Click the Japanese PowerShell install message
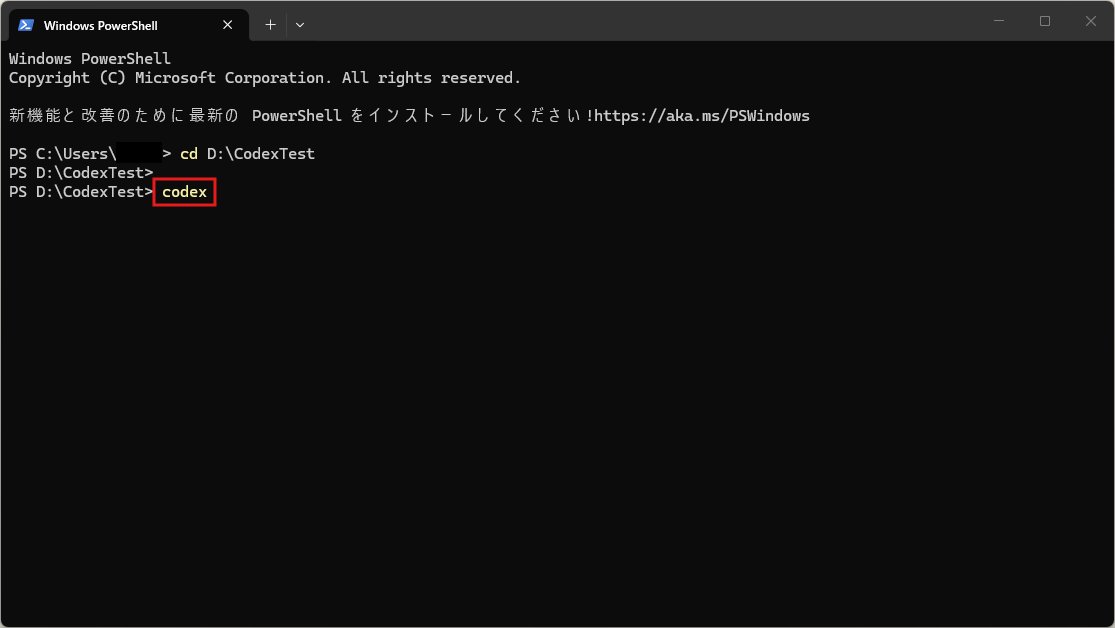 [300, 116]
